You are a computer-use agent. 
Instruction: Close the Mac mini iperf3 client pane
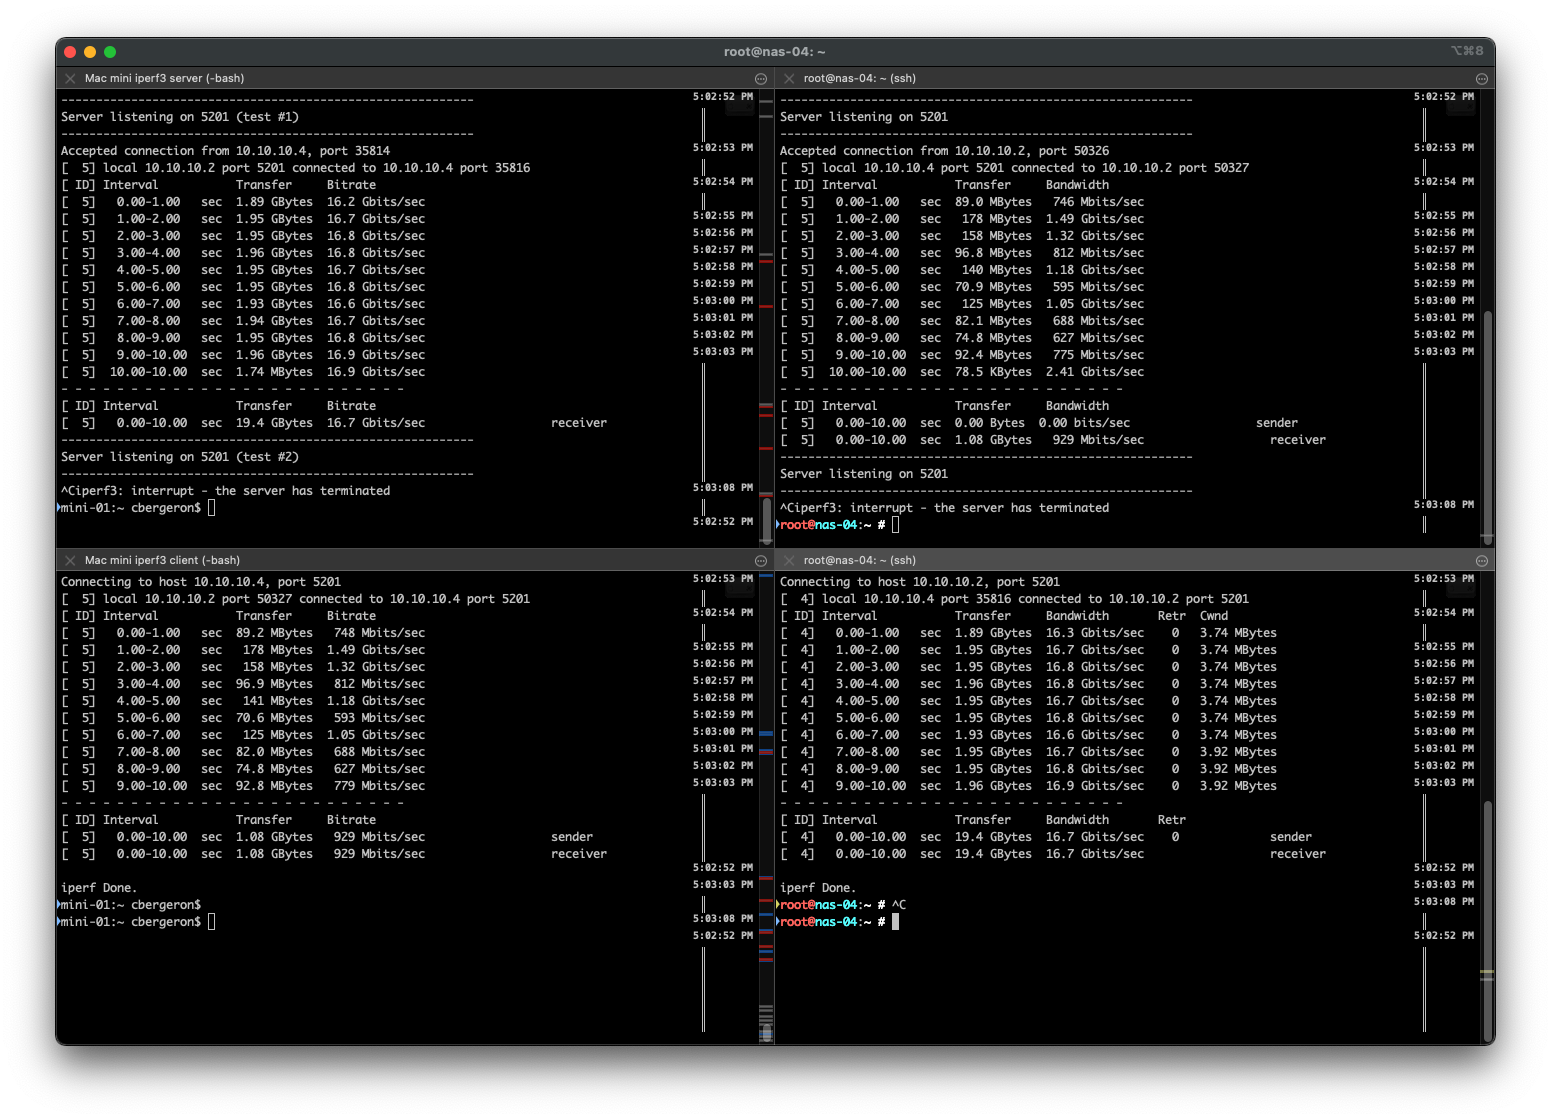[x=70, y=560]
